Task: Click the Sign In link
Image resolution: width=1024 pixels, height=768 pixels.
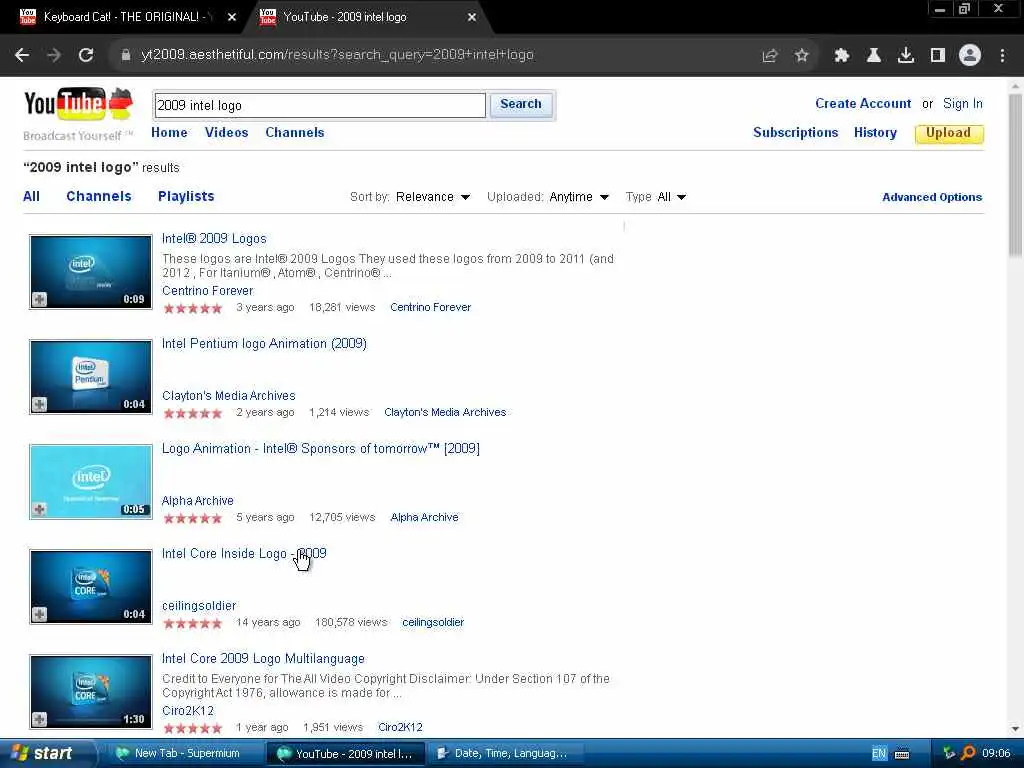Action: tap(963, 104)
